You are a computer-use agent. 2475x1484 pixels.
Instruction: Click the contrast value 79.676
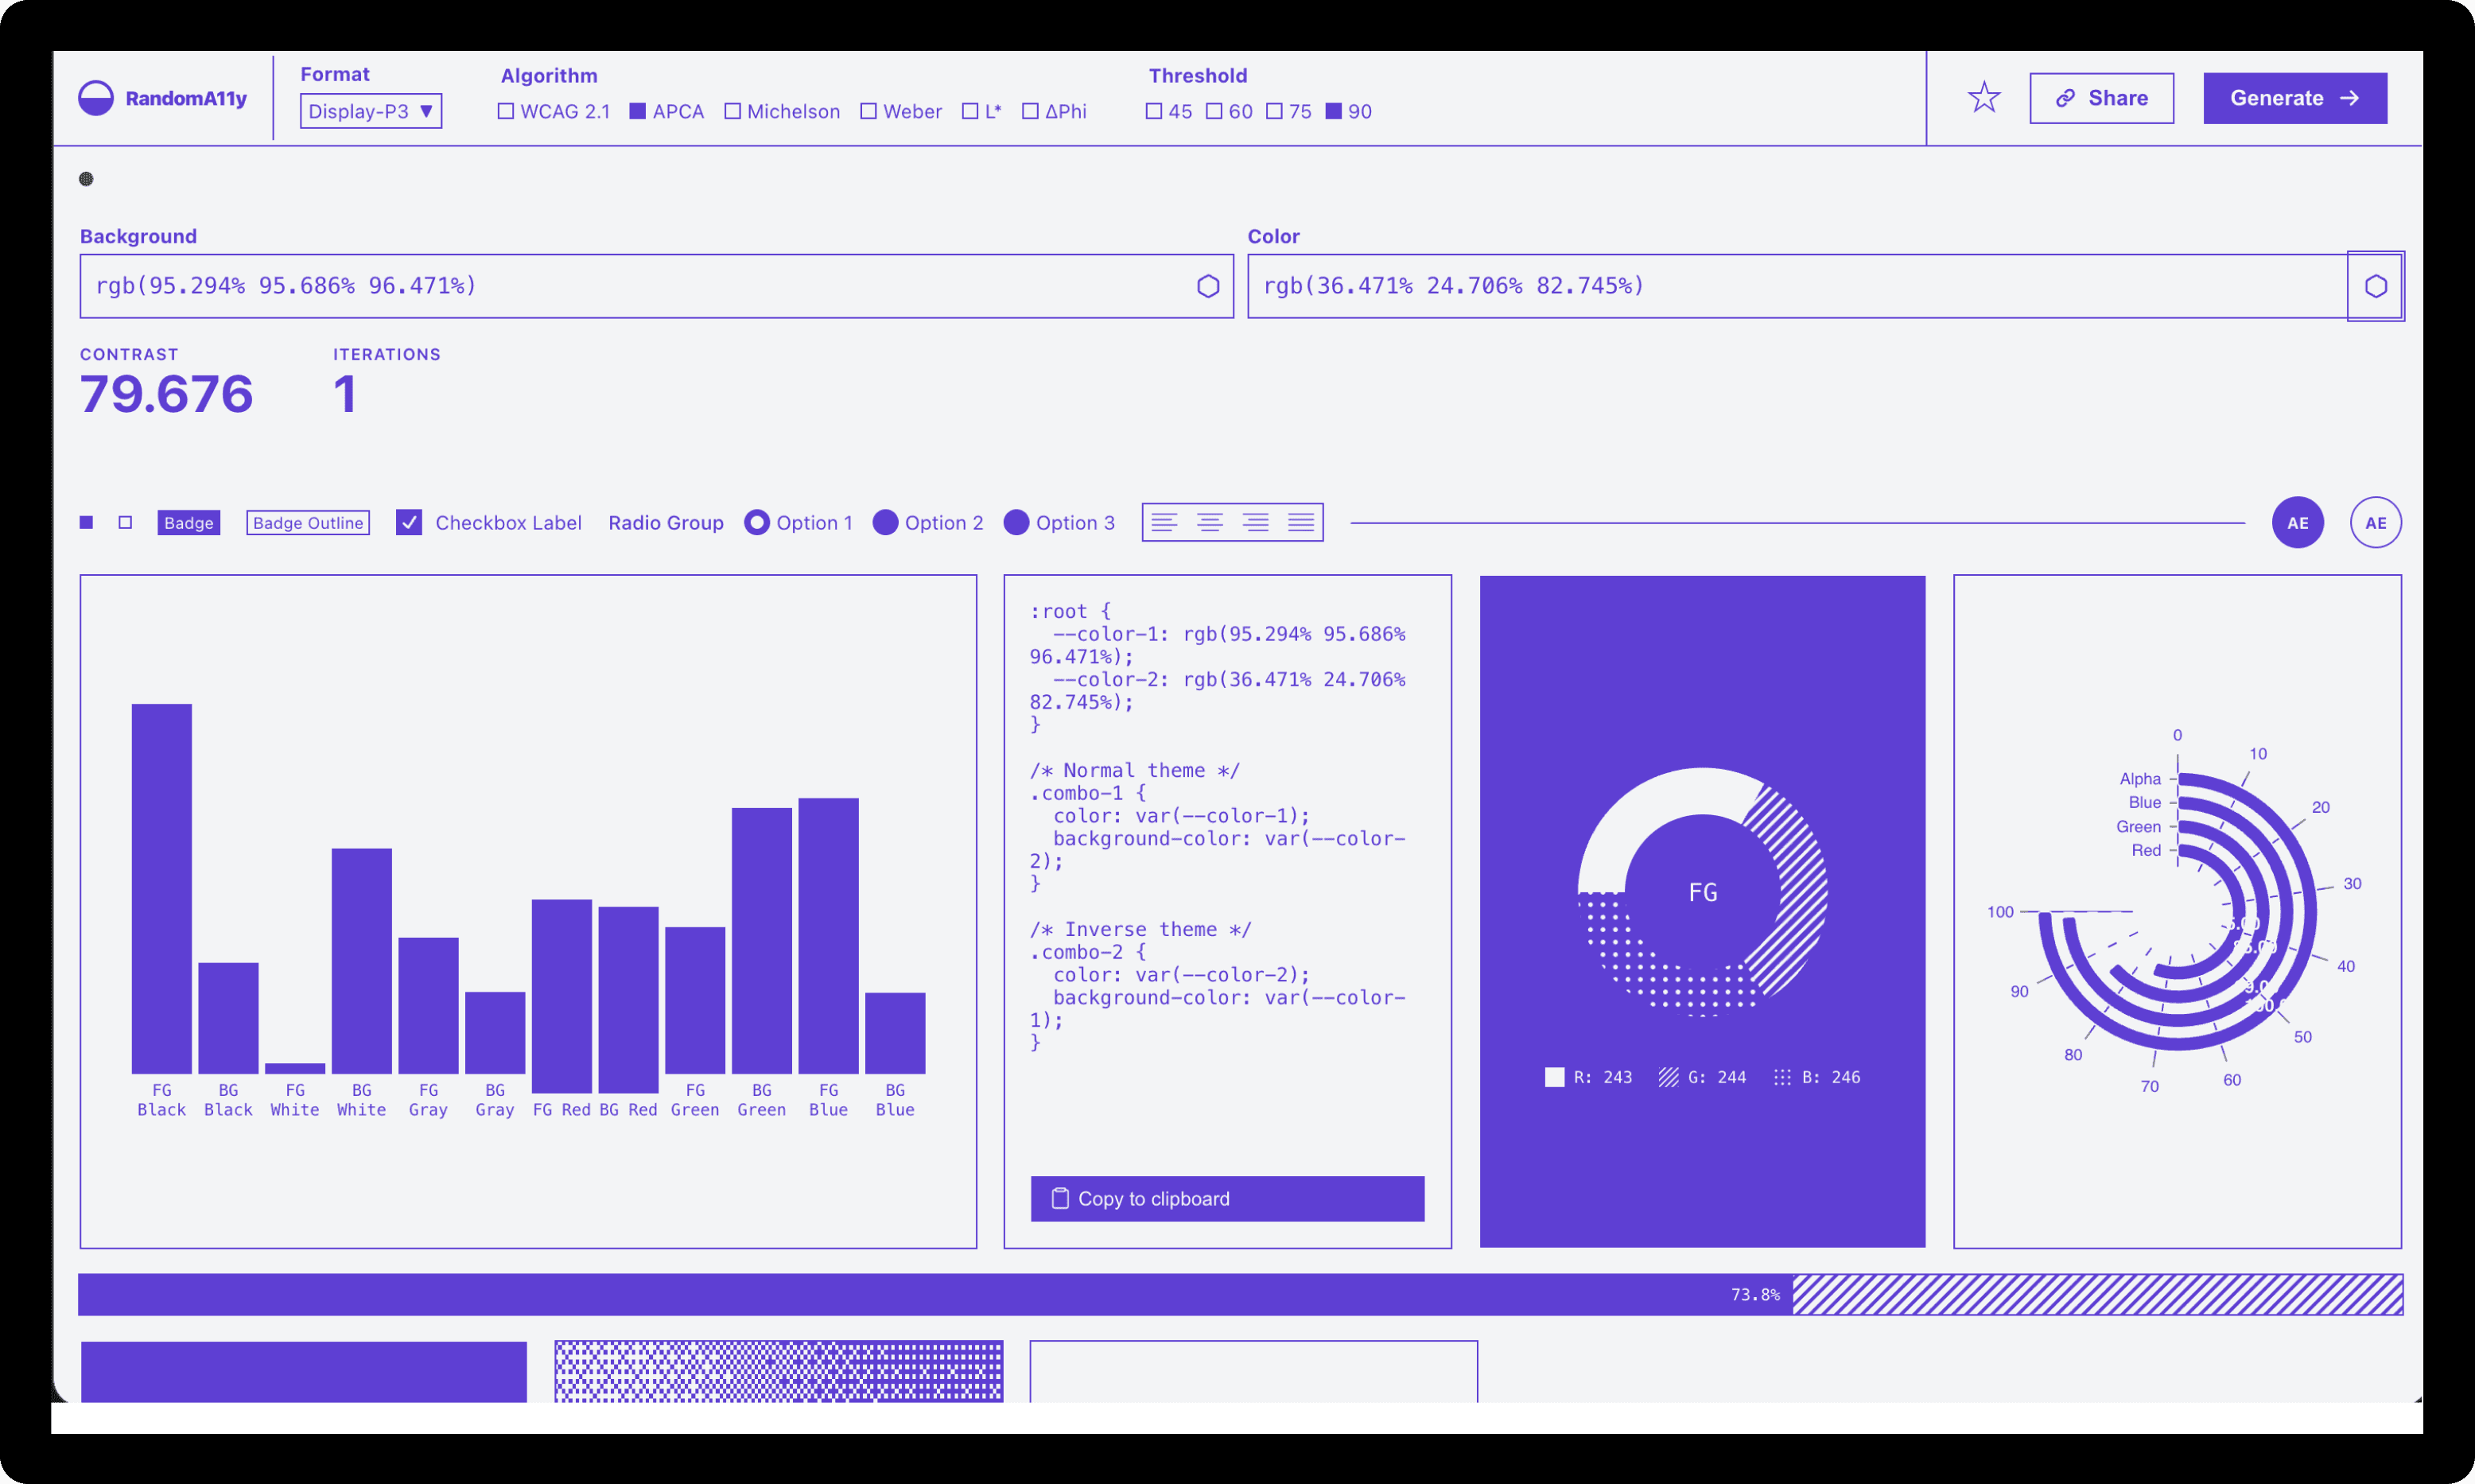click(166, 394)
